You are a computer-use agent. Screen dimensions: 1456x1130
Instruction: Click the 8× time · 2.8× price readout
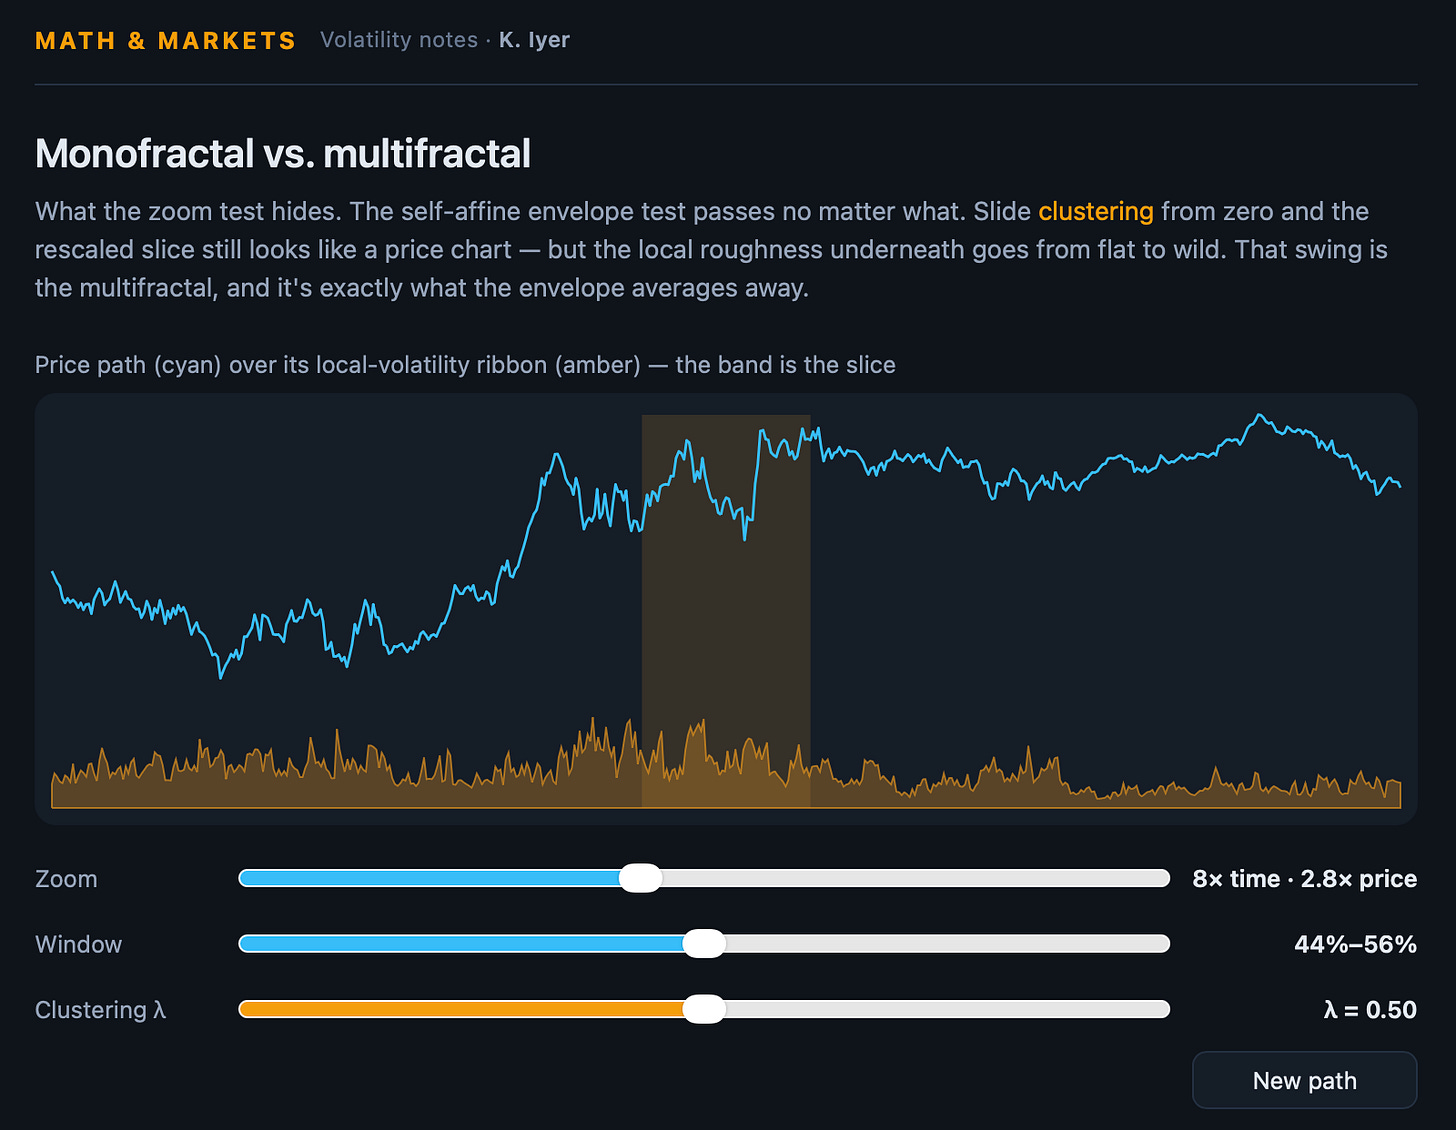coord(1304,879)
